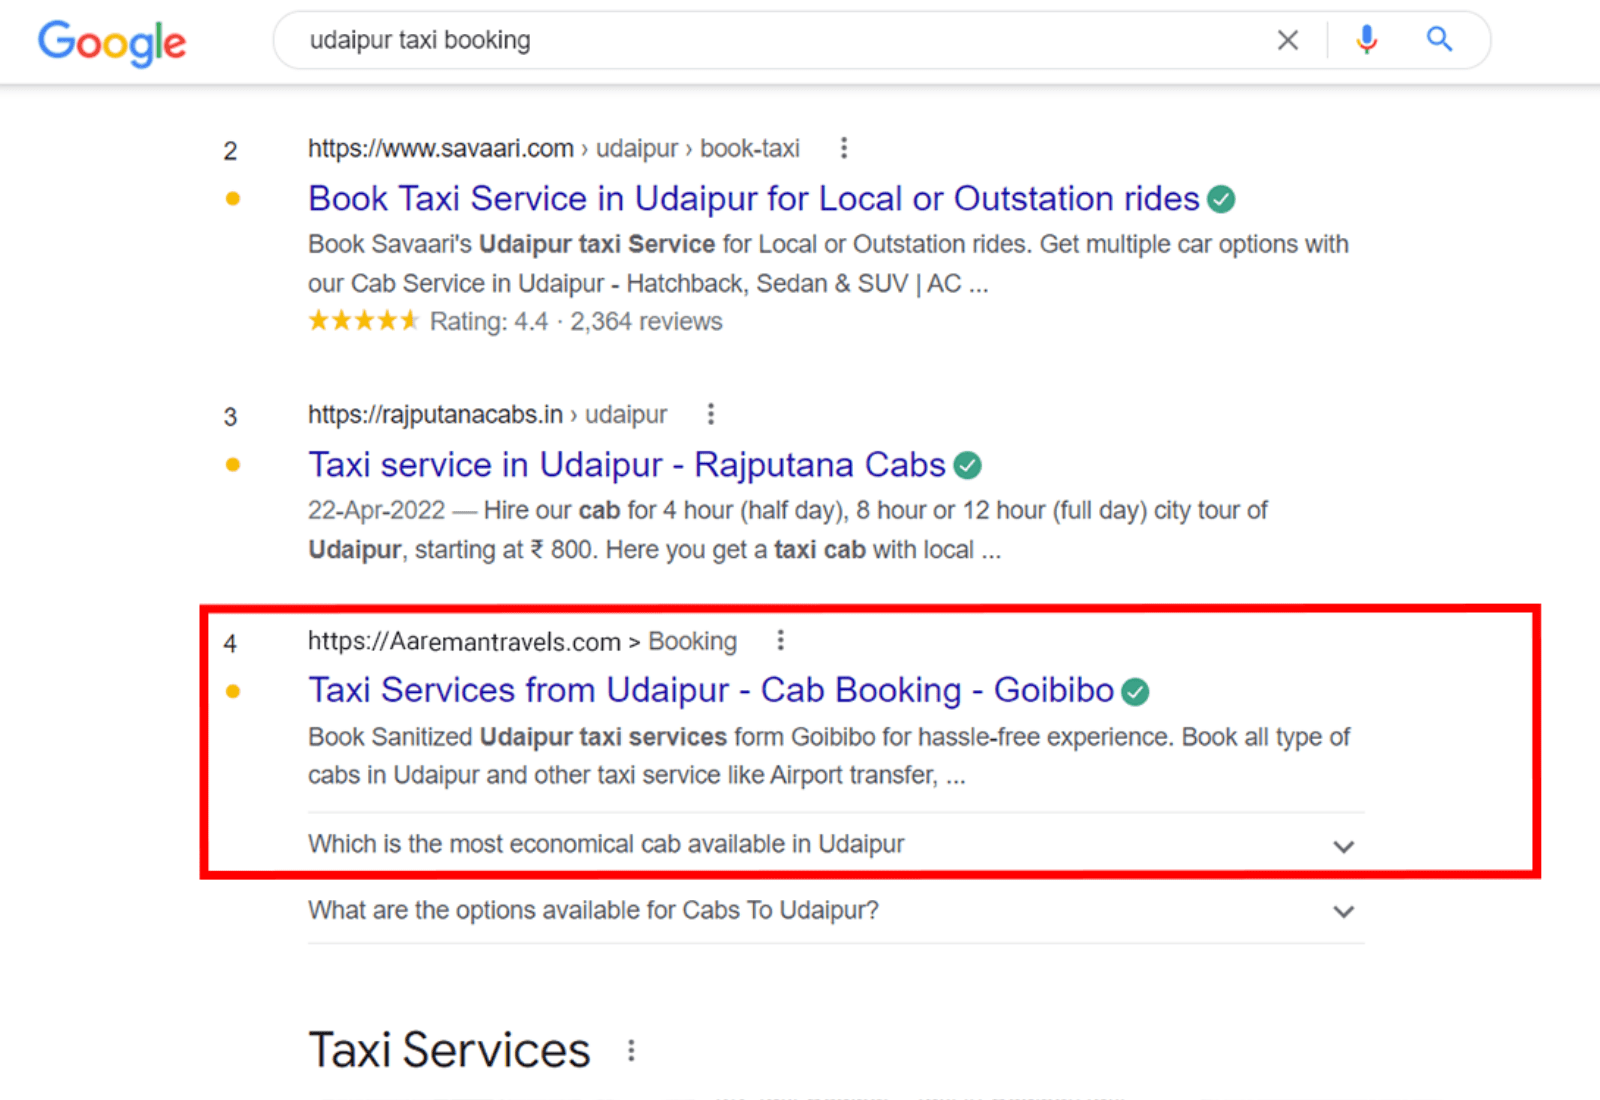Open Taxi Services from Udaipur Goibibo link
1600x1100 pixels.
(710, 691)
